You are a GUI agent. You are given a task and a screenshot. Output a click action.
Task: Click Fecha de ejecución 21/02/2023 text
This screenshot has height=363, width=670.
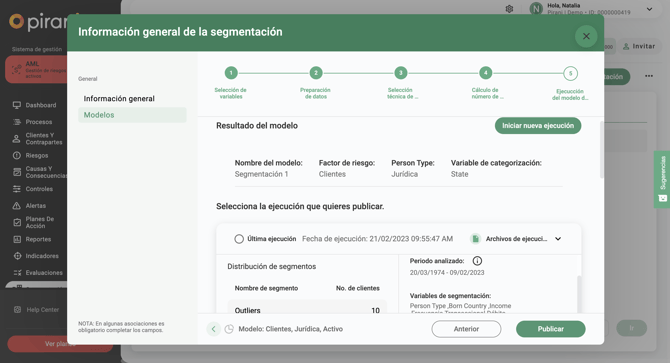[x=377, y=239]
